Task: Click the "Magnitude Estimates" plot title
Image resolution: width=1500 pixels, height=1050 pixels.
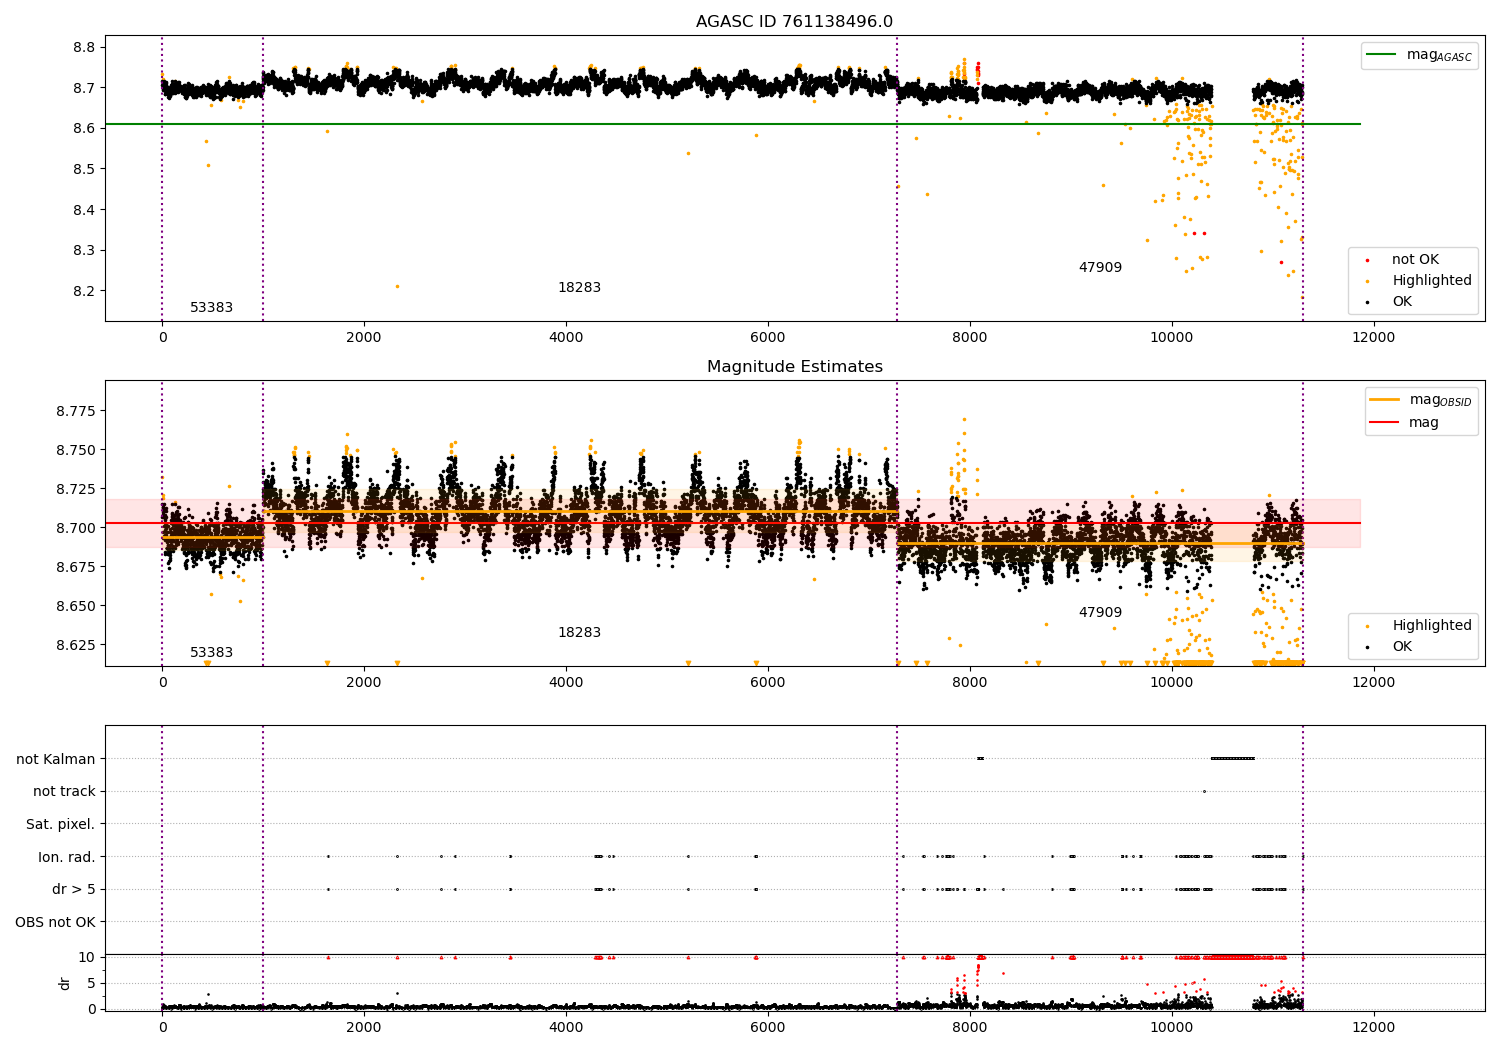Action: point(794,367)
